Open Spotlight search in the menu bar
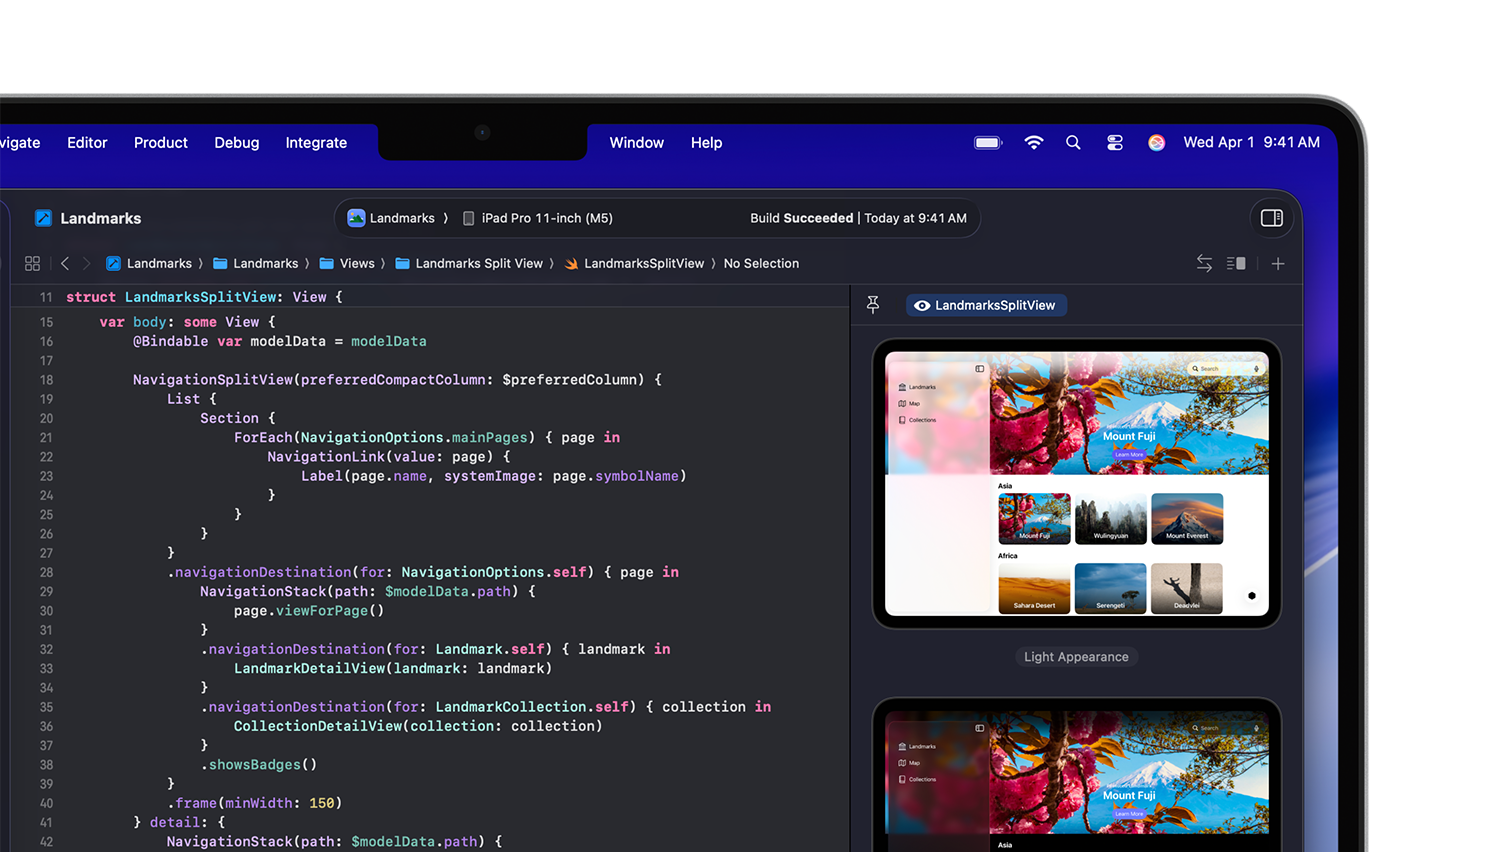The width and height of the screenshot is (1495, 852). pos(1073,143)
